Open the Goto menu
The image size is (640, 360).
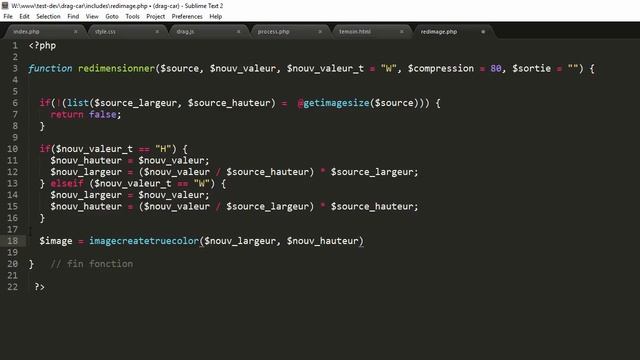click(x=112, y=16)
